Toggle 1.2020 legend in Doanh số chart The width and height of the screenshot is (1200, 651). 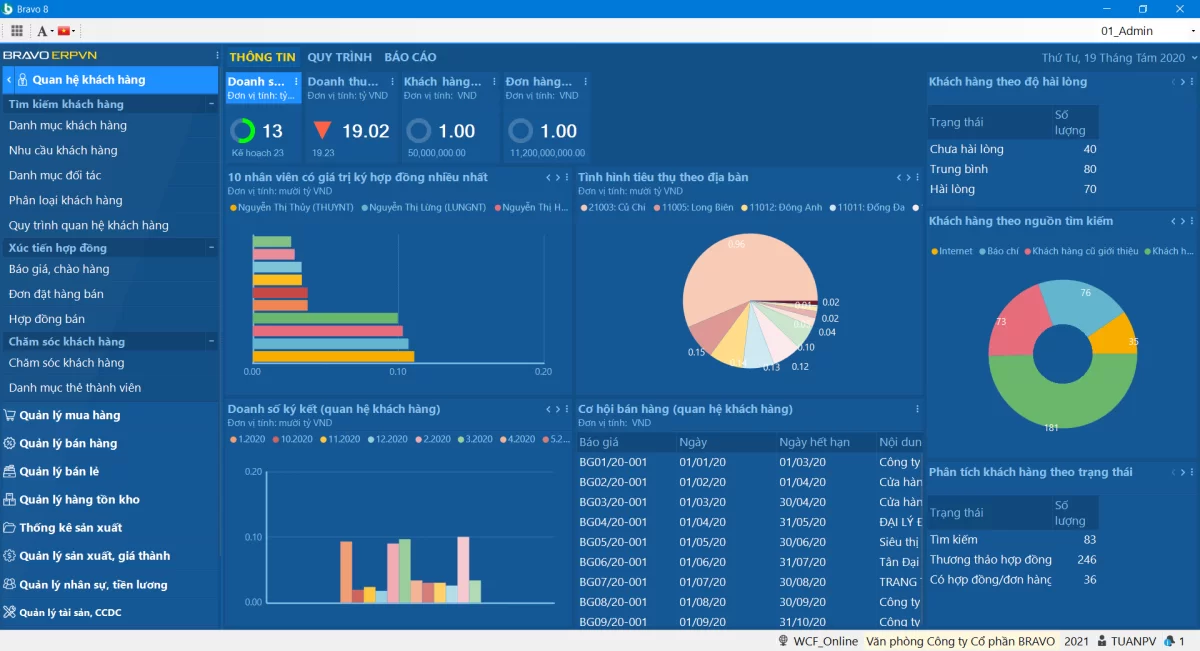tap(250, 439)
